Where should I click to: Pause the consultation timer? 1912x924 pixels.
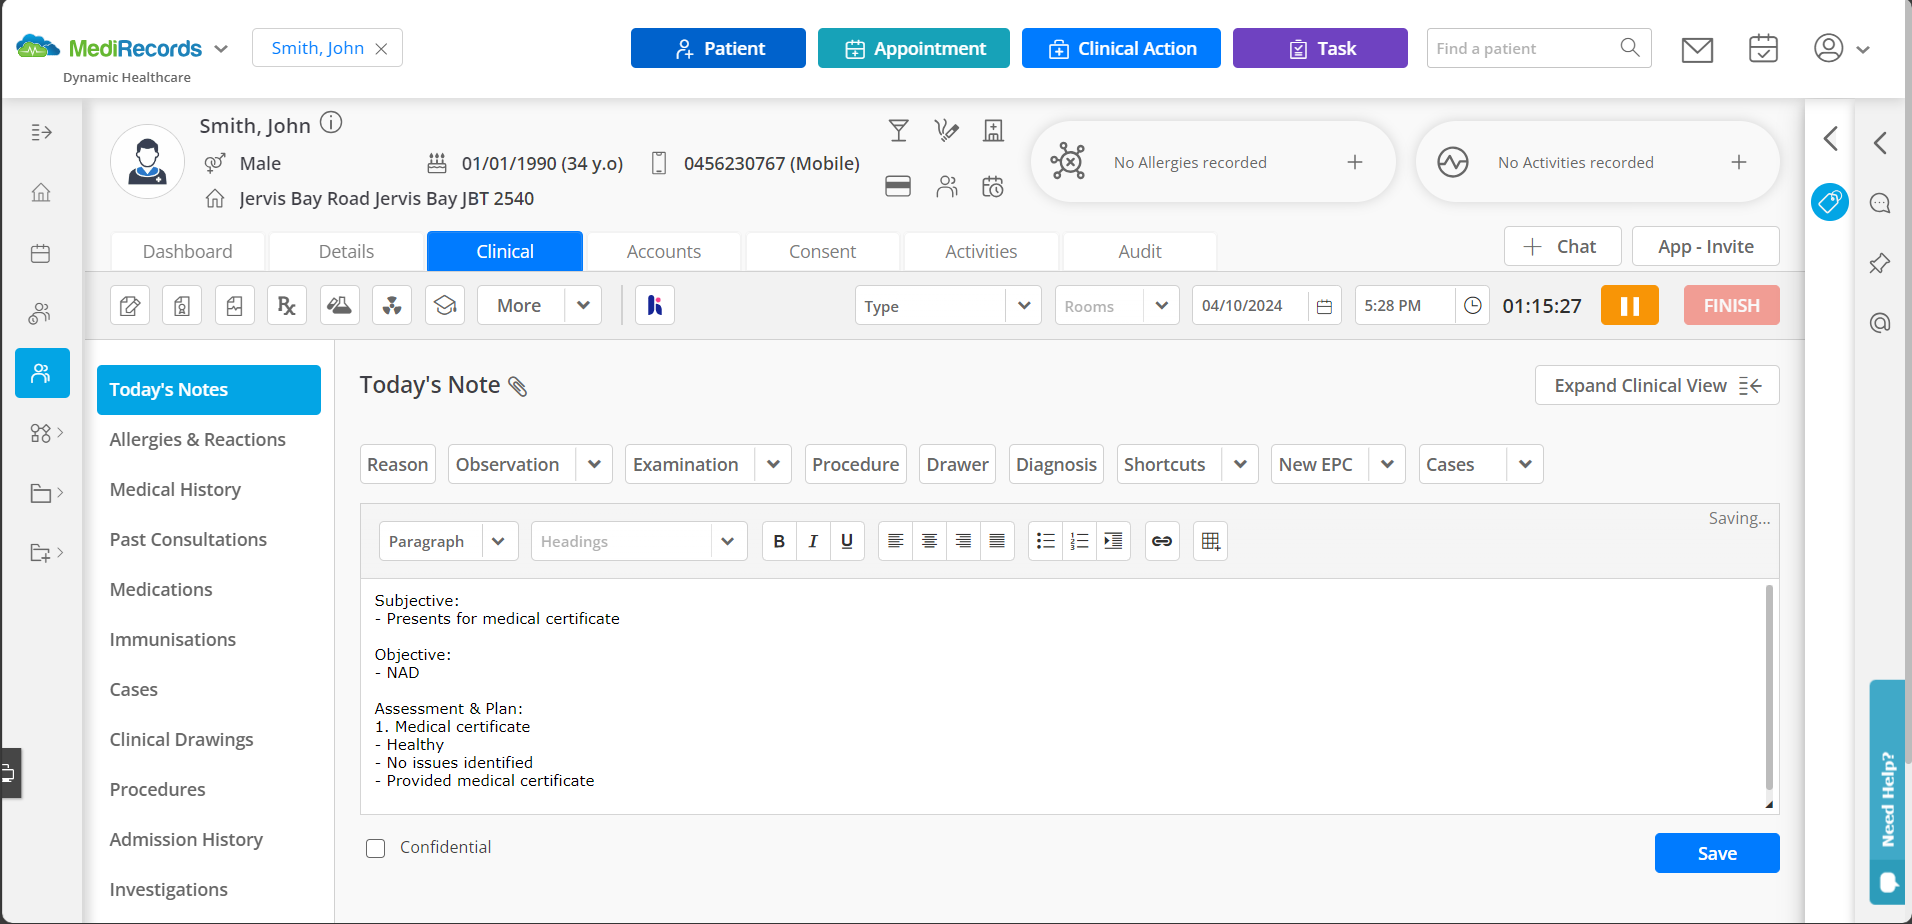click(1630, 305)
